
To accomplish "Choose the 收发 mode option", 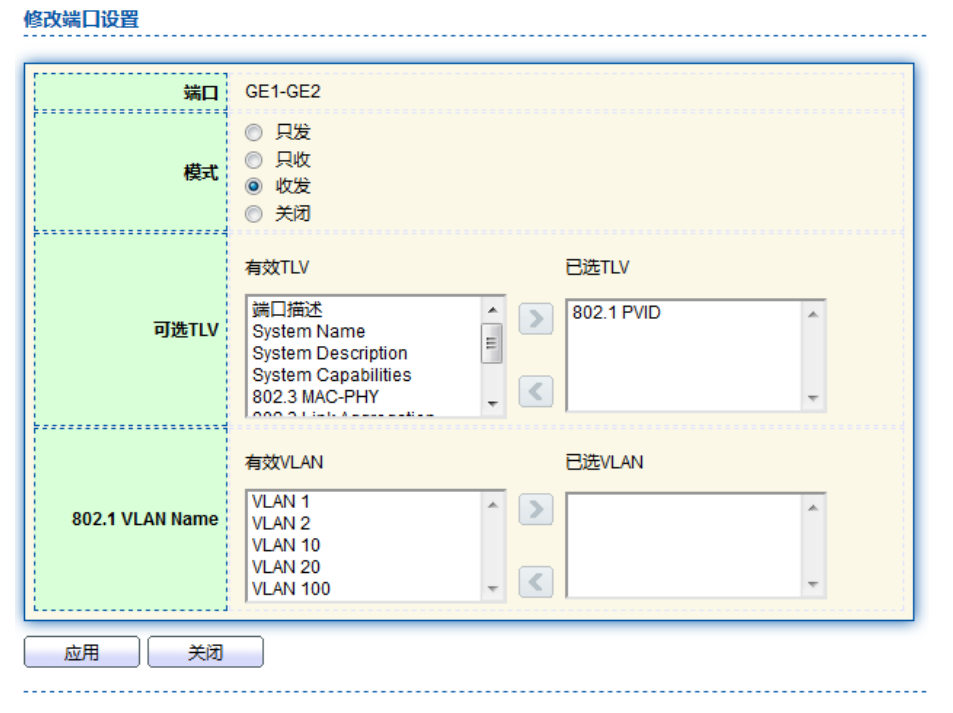I will (x=254, y=186).
